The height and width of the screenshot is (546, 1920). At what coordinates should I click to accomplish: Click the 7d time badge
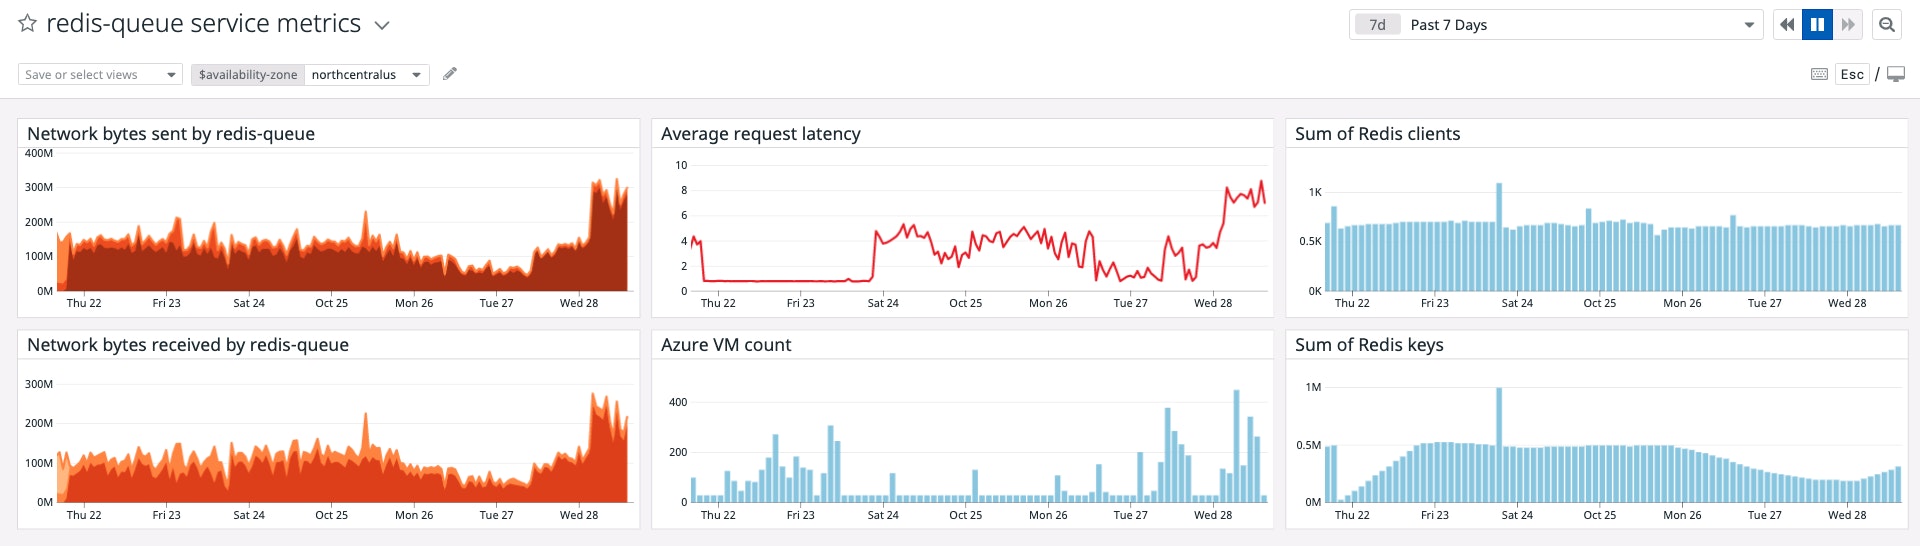(x=1377, y=25)
